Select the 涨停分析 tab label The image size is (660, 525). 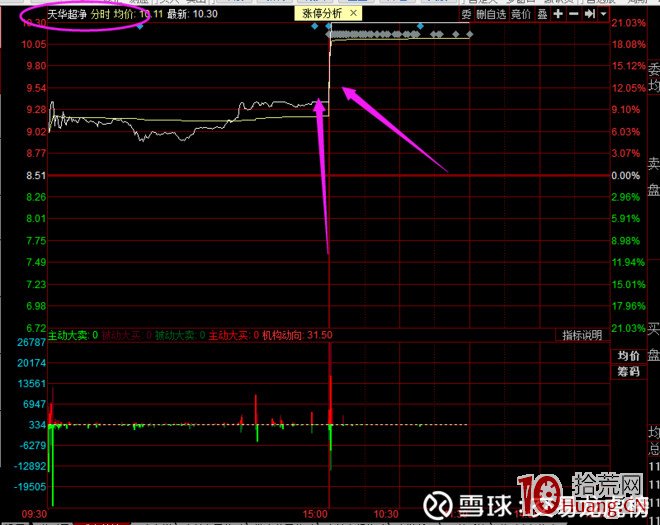(322, 13)
